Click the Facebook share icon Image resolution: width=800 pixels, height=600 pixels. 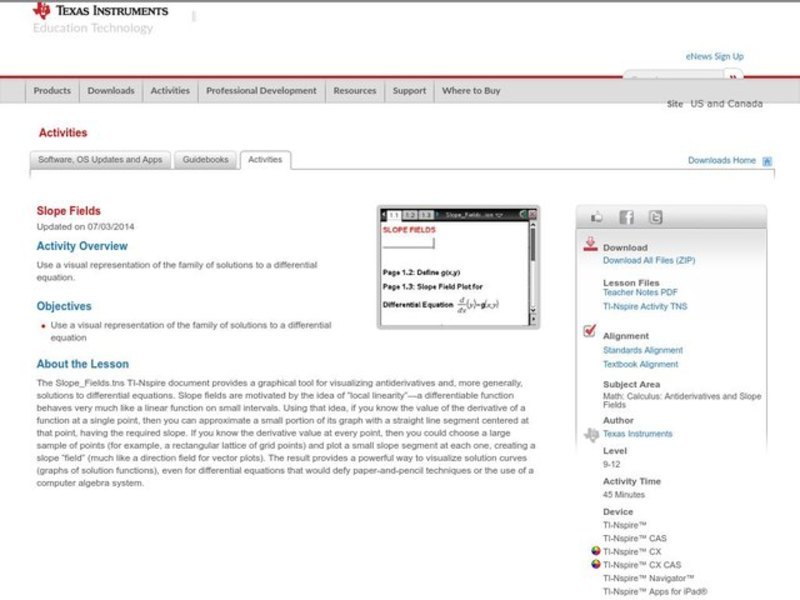click(x=626, y=217)
